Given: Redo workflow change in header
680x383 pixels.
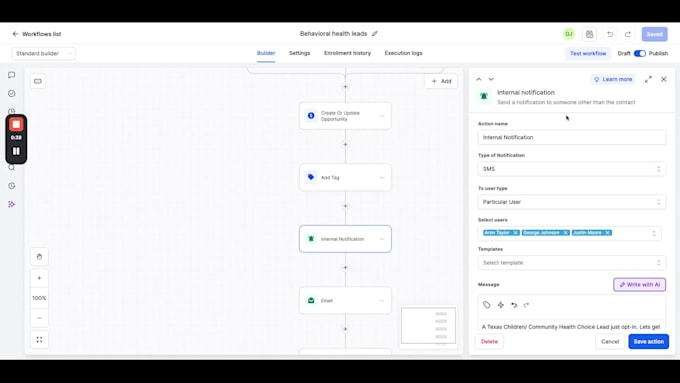Looking at the screenshot, I should (x=628, y=34).
